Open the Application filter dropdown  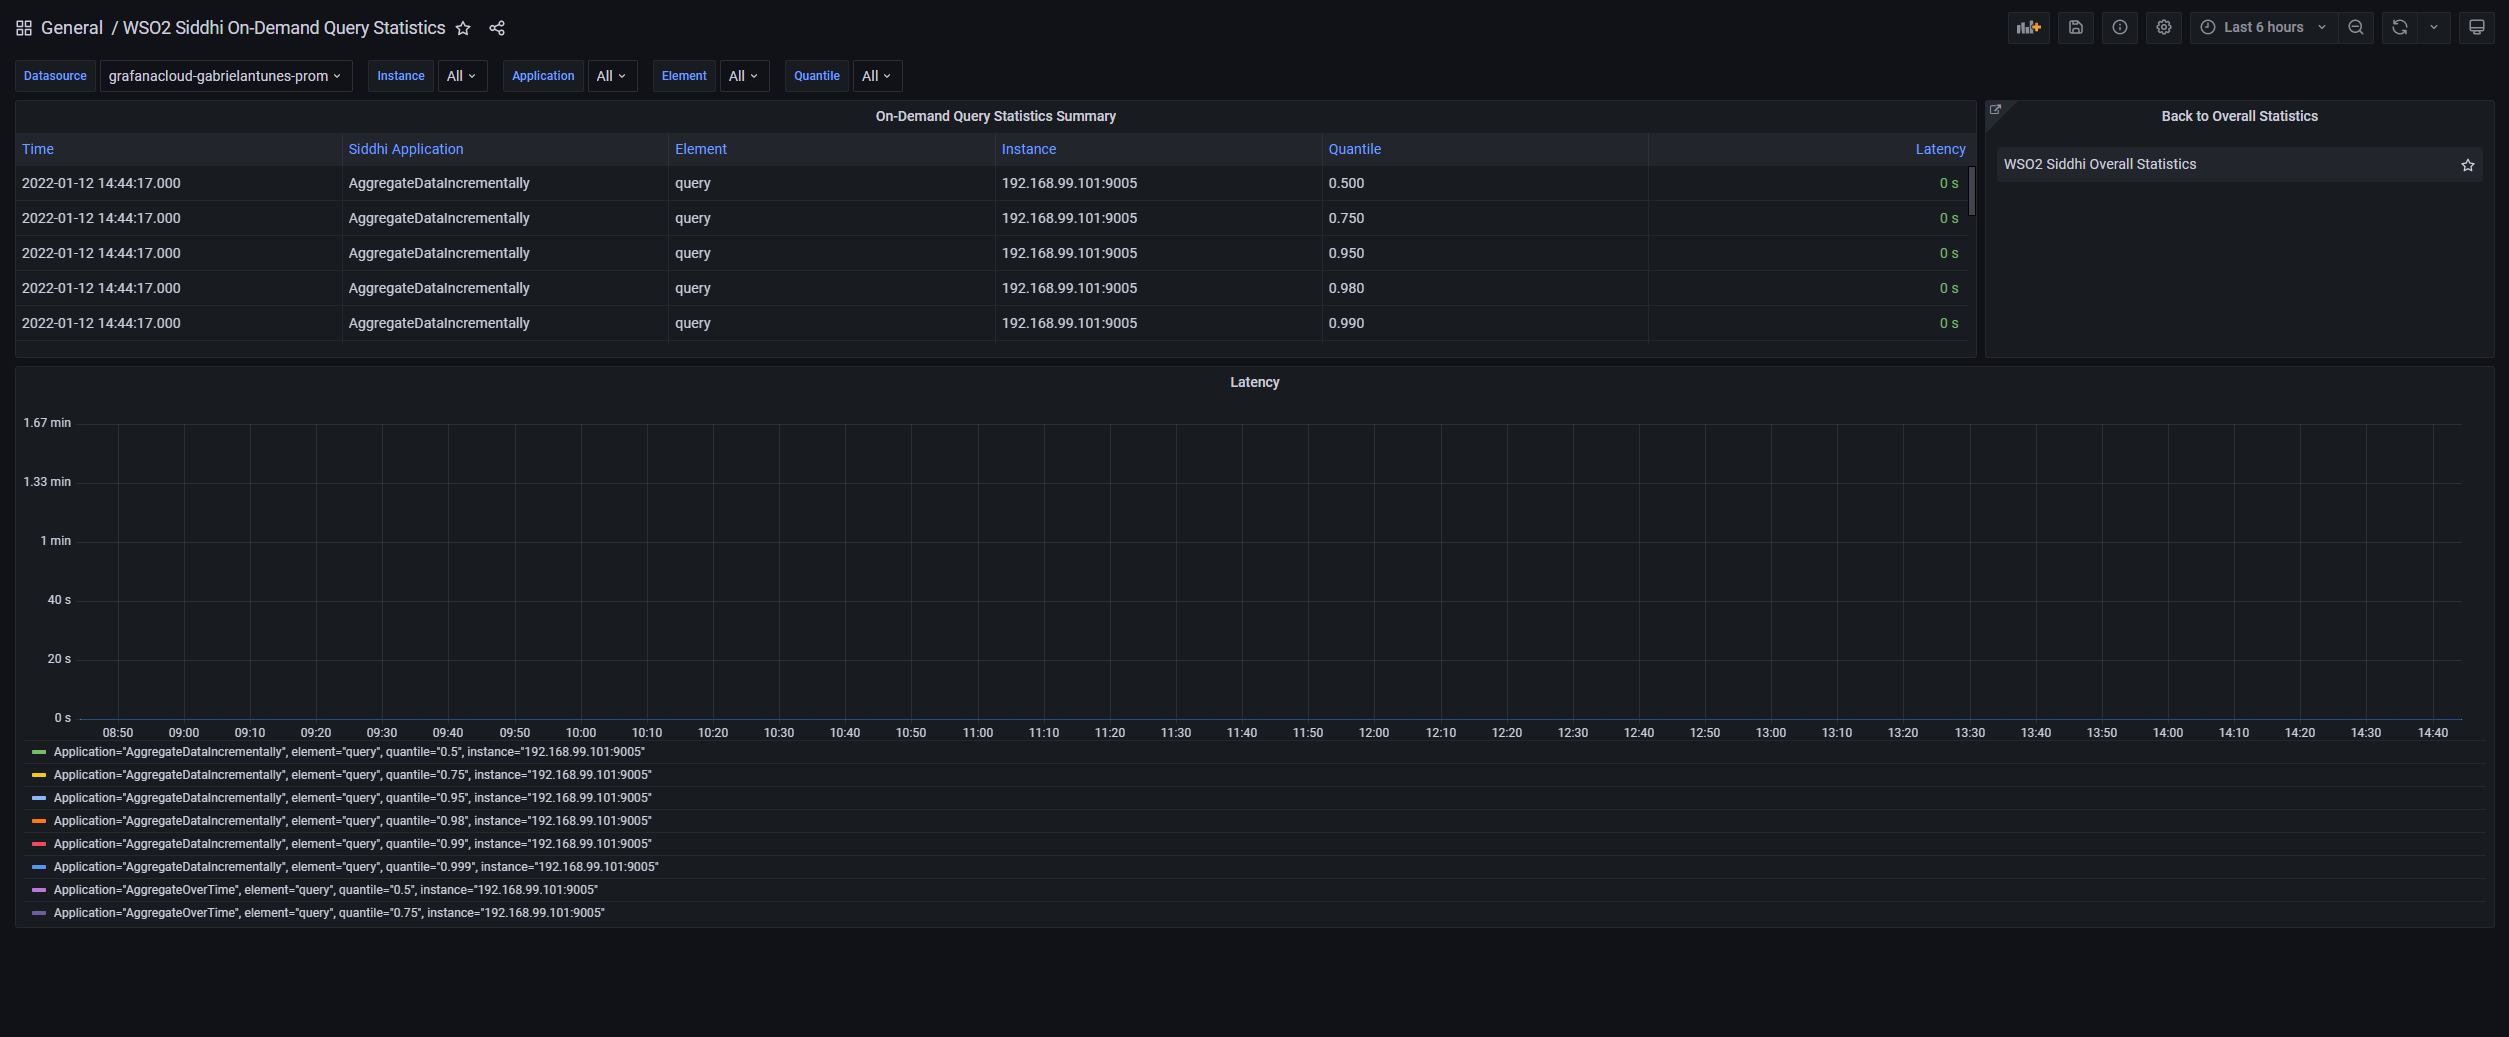(x=612, y=75)
